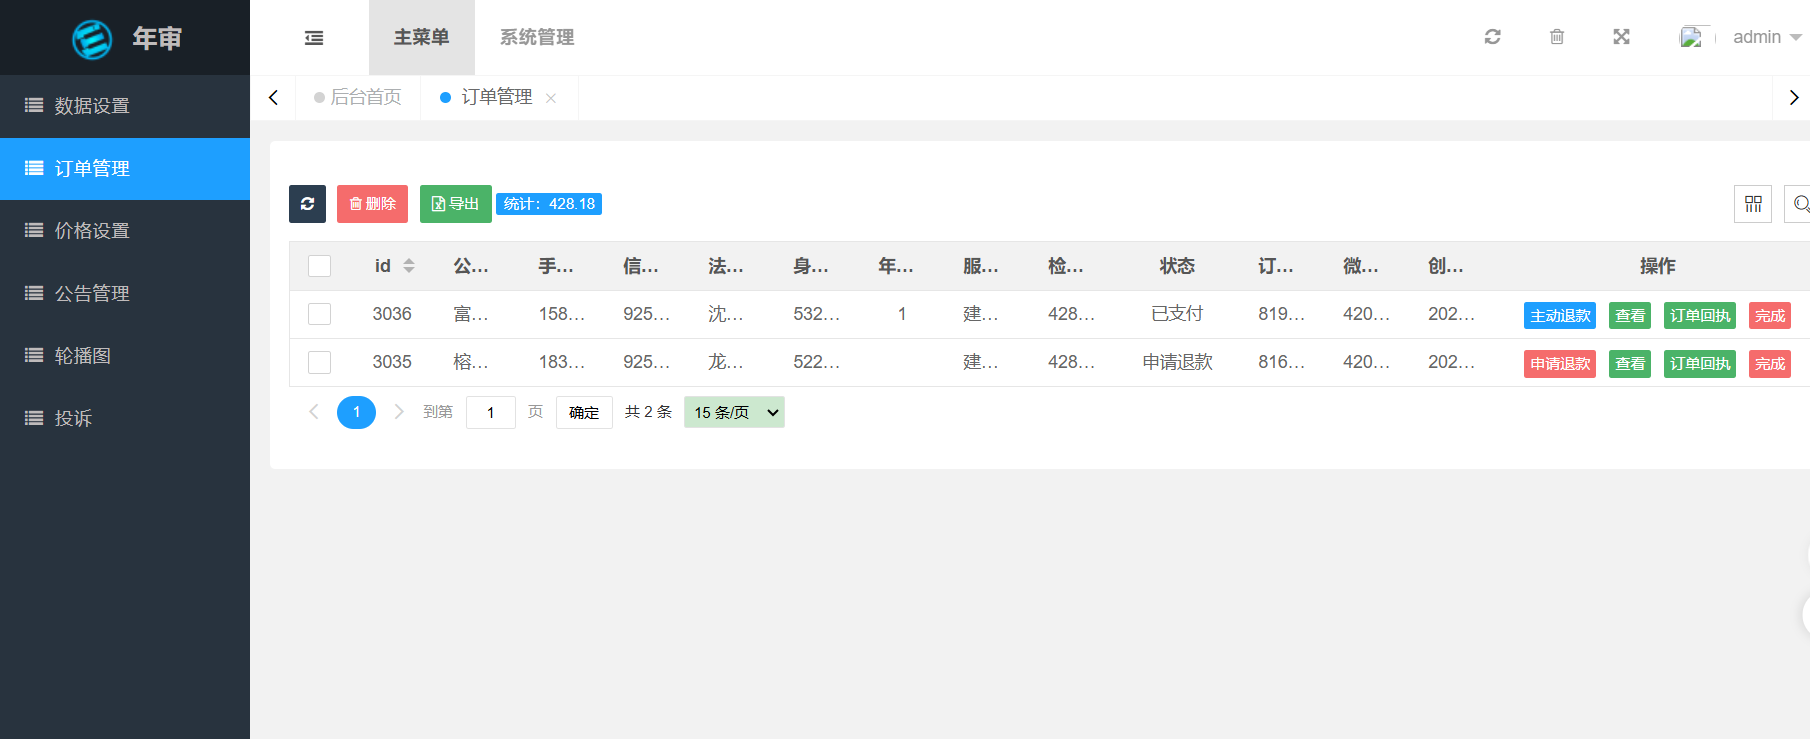1810x739 pixels.
Task: Click the search icon above the table
Action: pyautogui.click(x=1800, y=204)
